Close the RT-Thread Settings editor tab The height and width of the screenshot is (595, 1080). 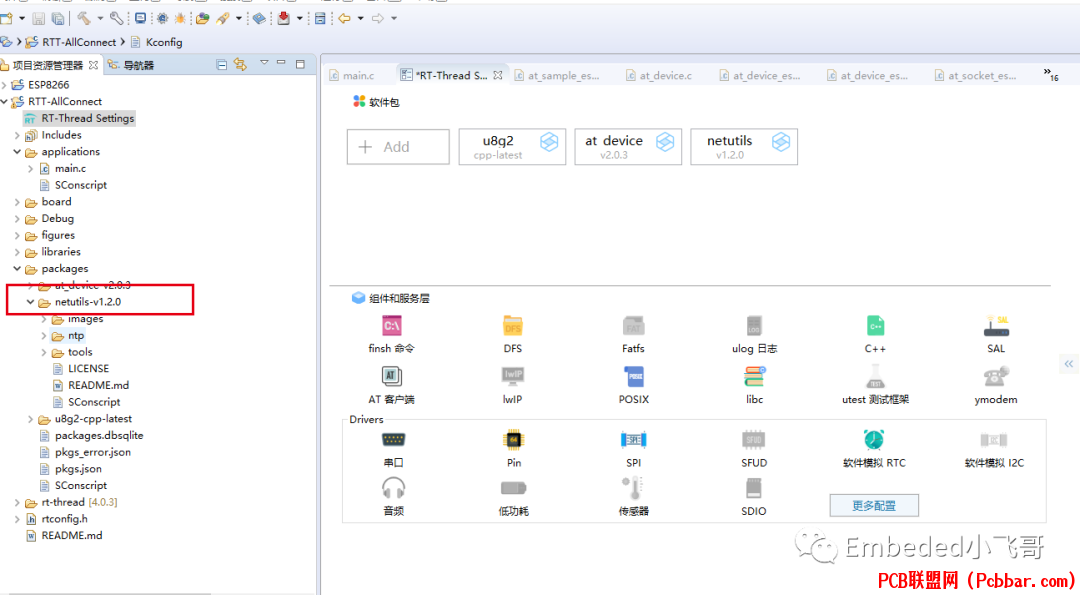coord(497,75)
